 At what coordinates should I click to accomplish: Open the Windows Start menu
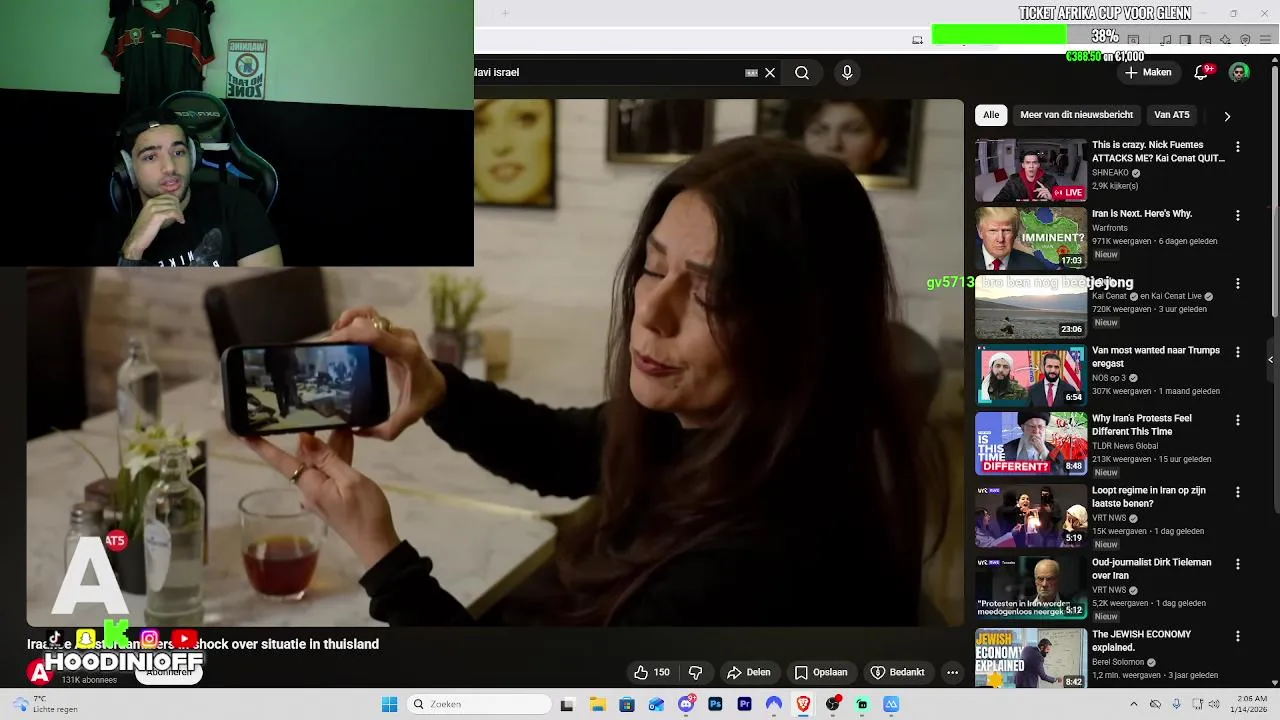390,704
